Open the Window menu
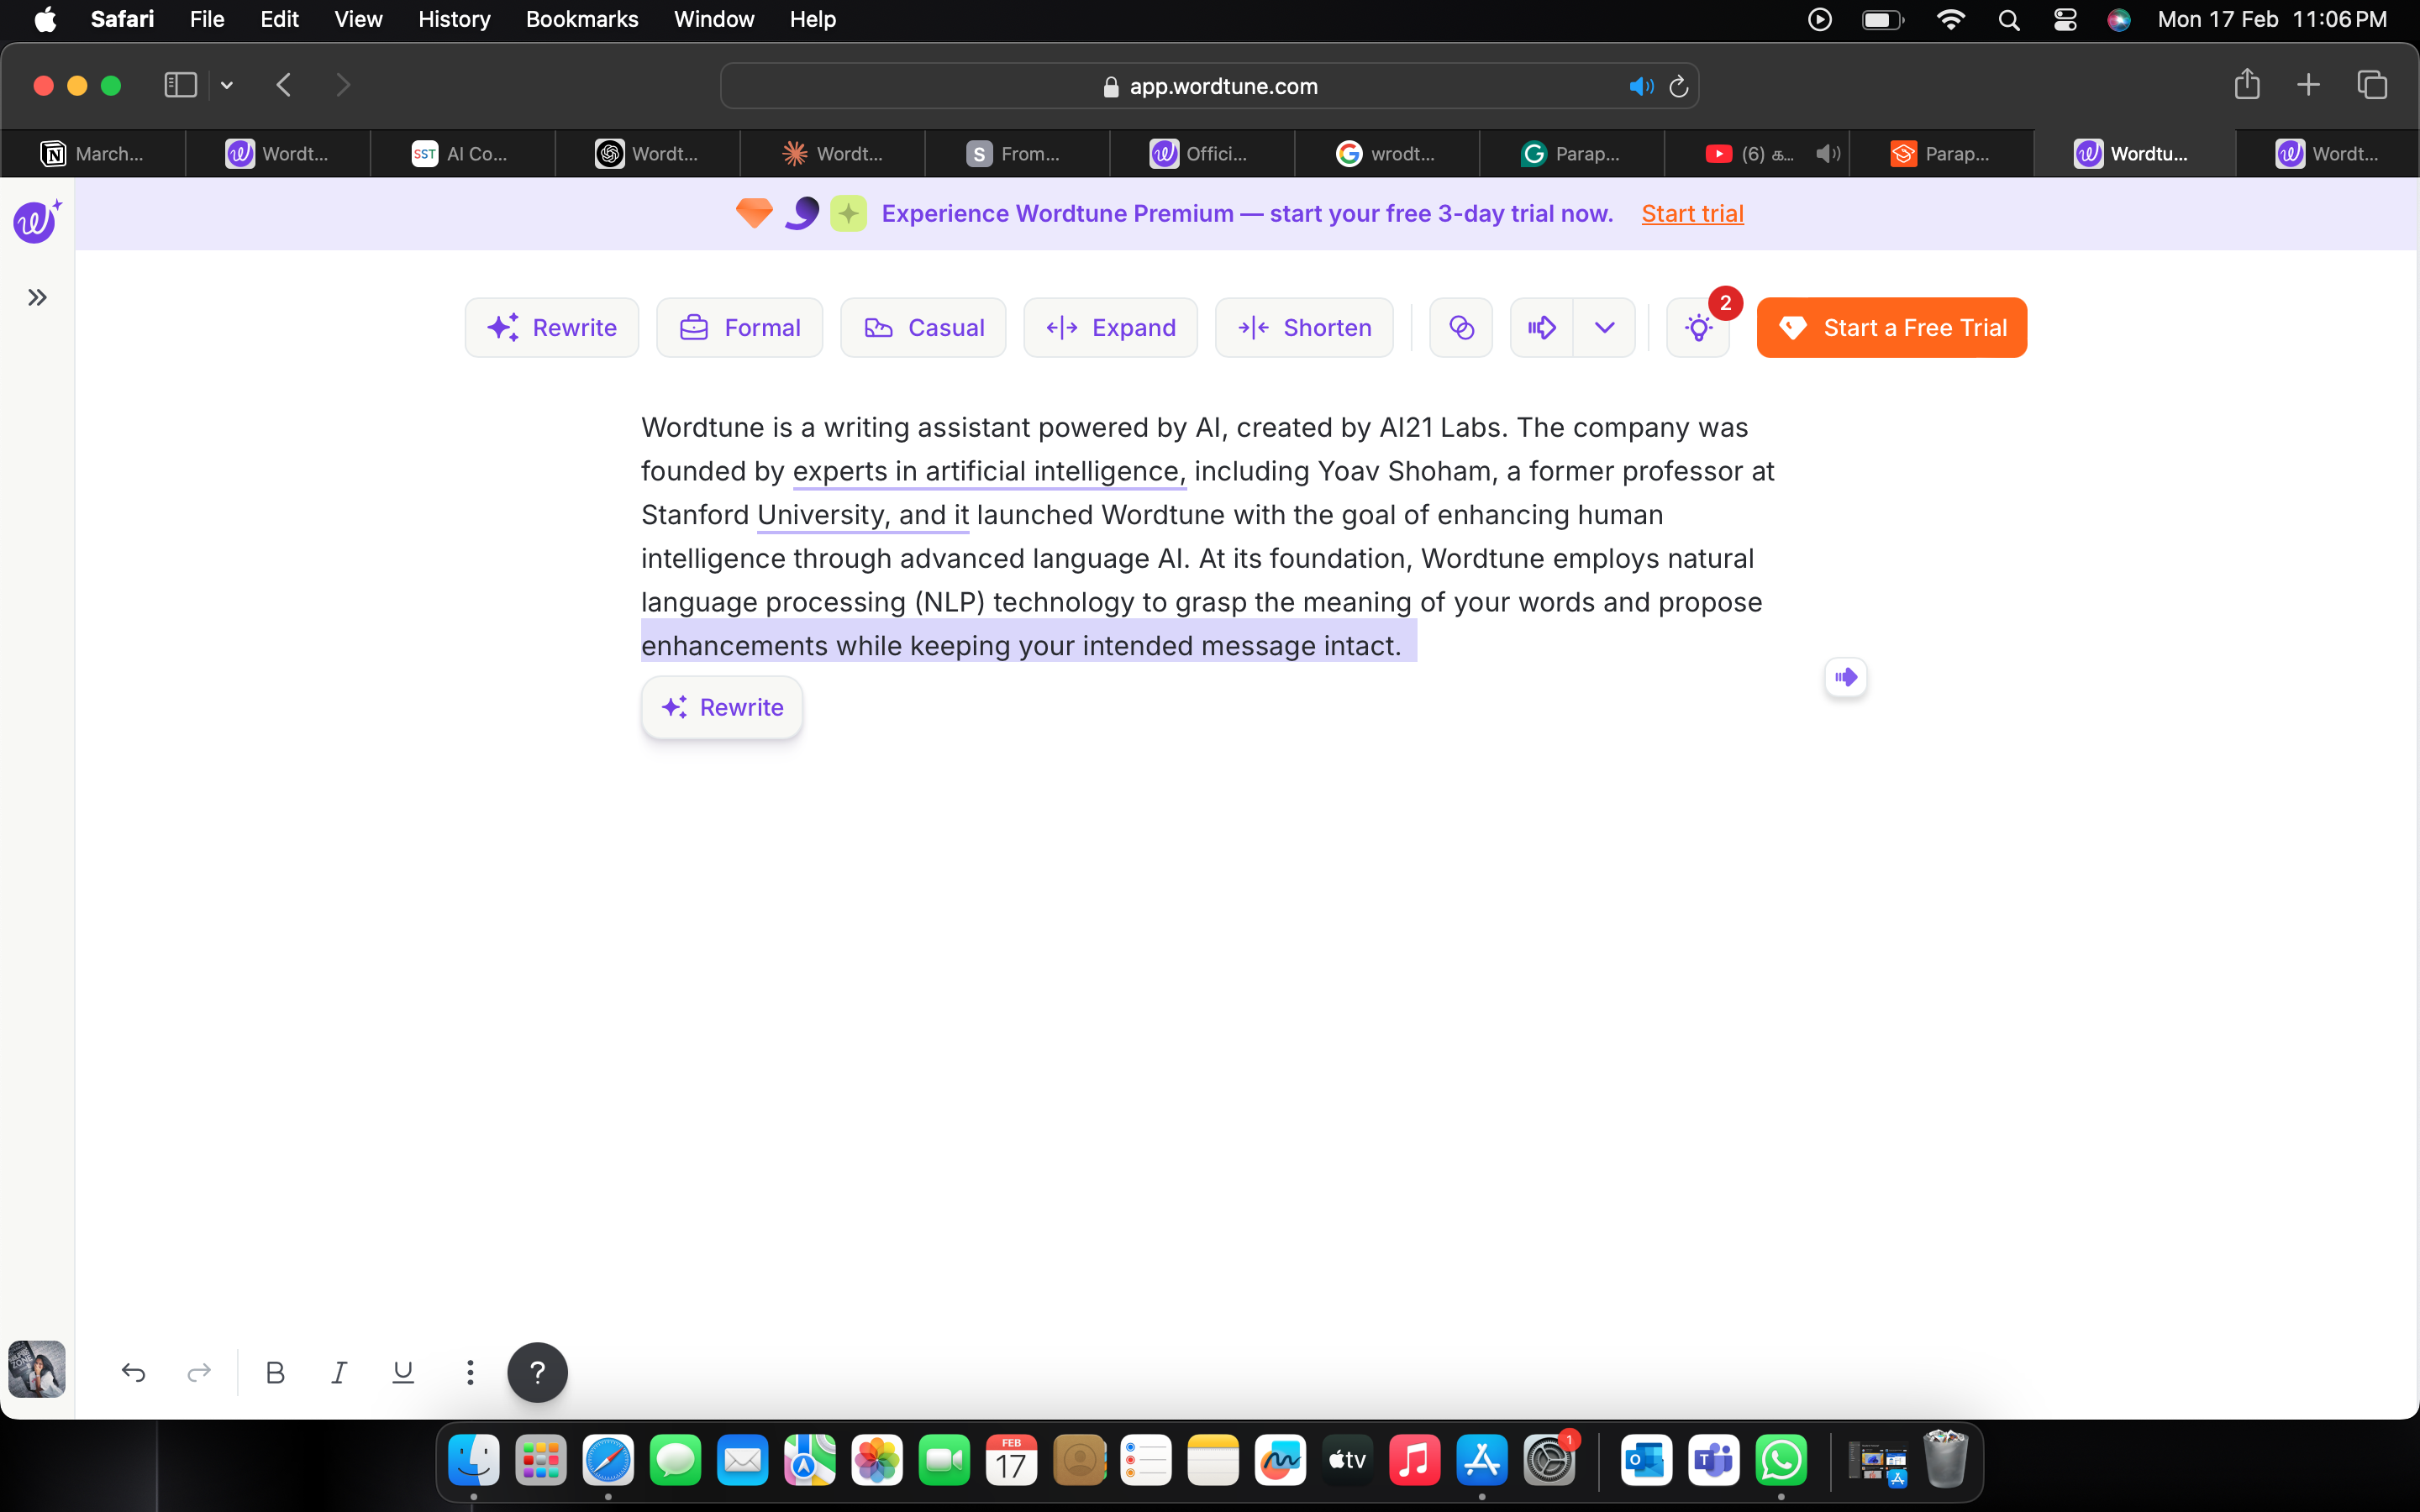 pyautogui.click(x=714, y=19)
